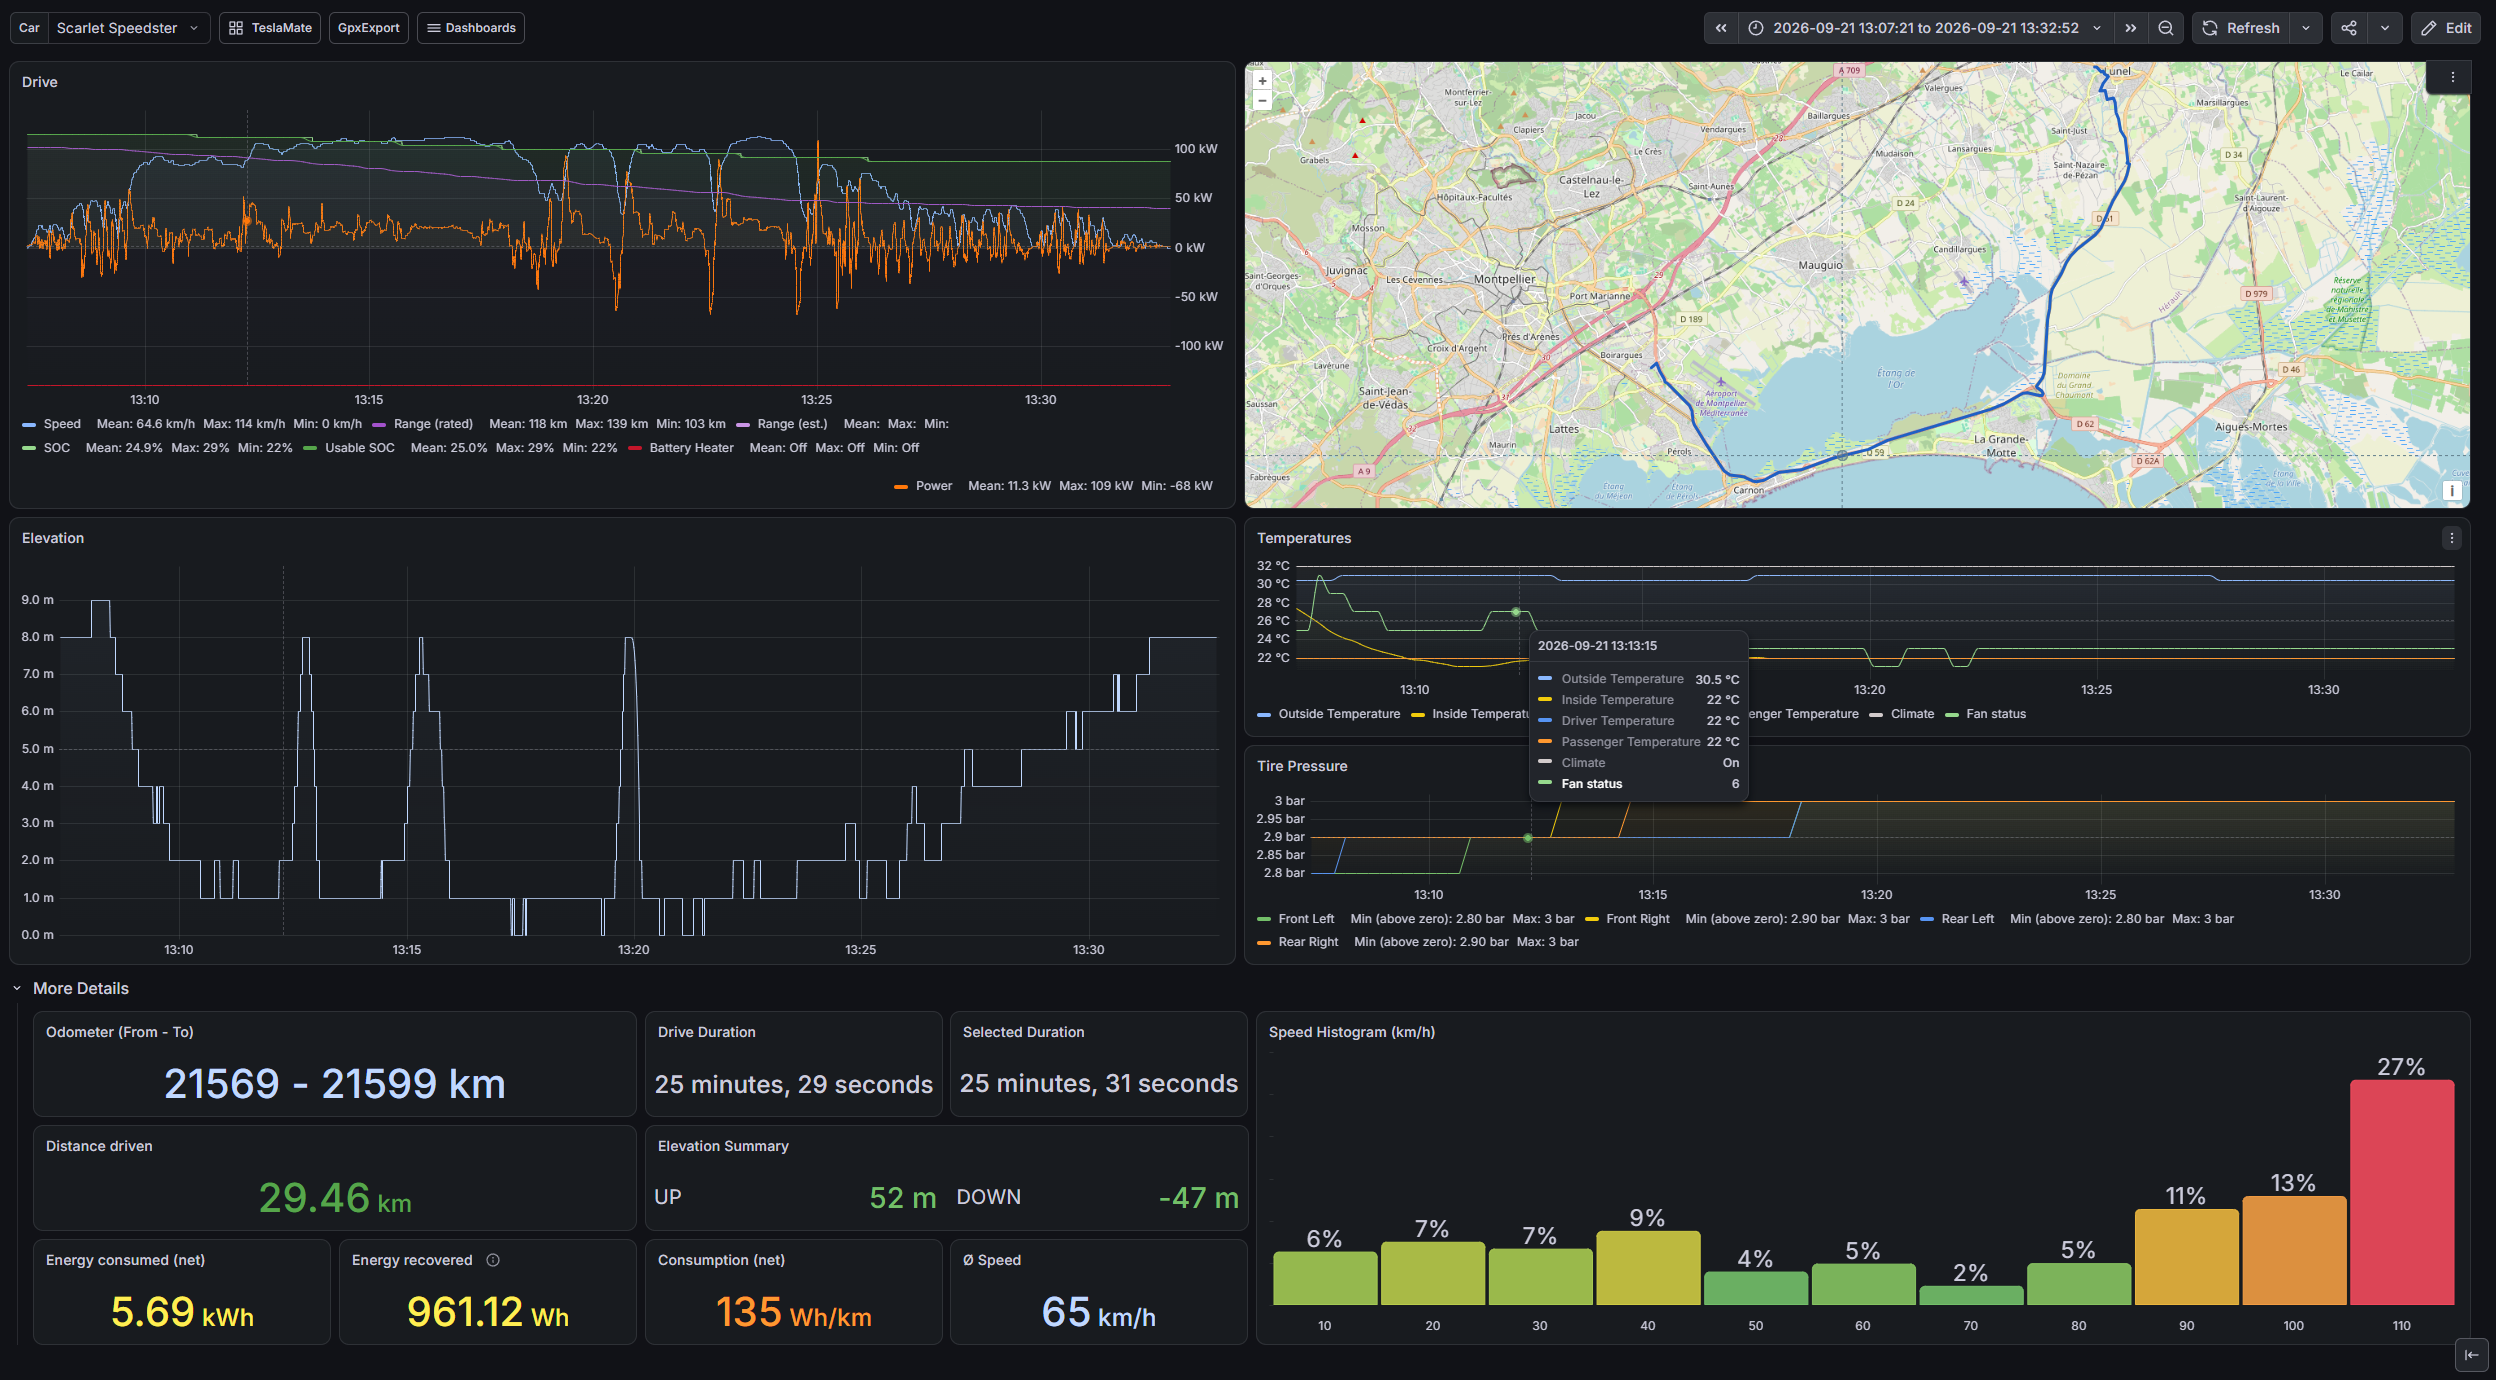Toggle the Front Left tire legend series
This screenshot has height=1380, width=2496.
coord(1306,919)
